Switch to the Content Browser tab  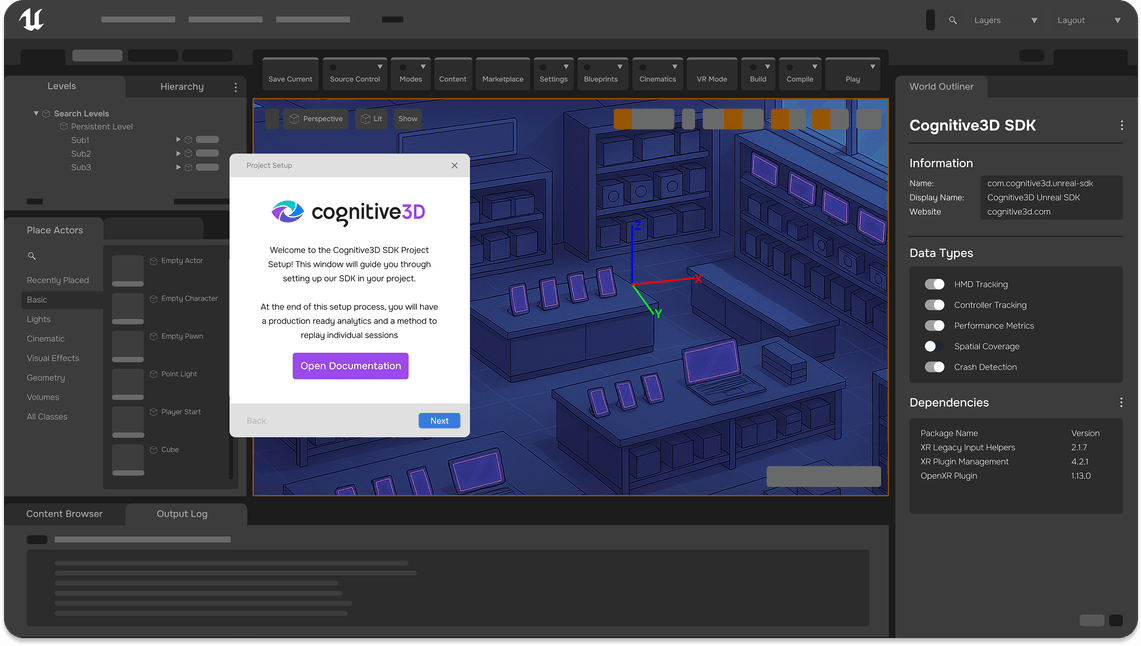64,514
